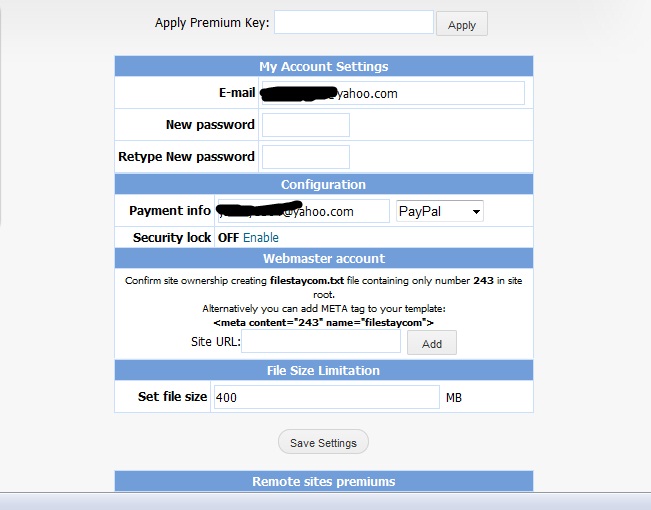Click the Configuration section header
Image resolution: width=651 pixels, height=510 pixels.
323,184
